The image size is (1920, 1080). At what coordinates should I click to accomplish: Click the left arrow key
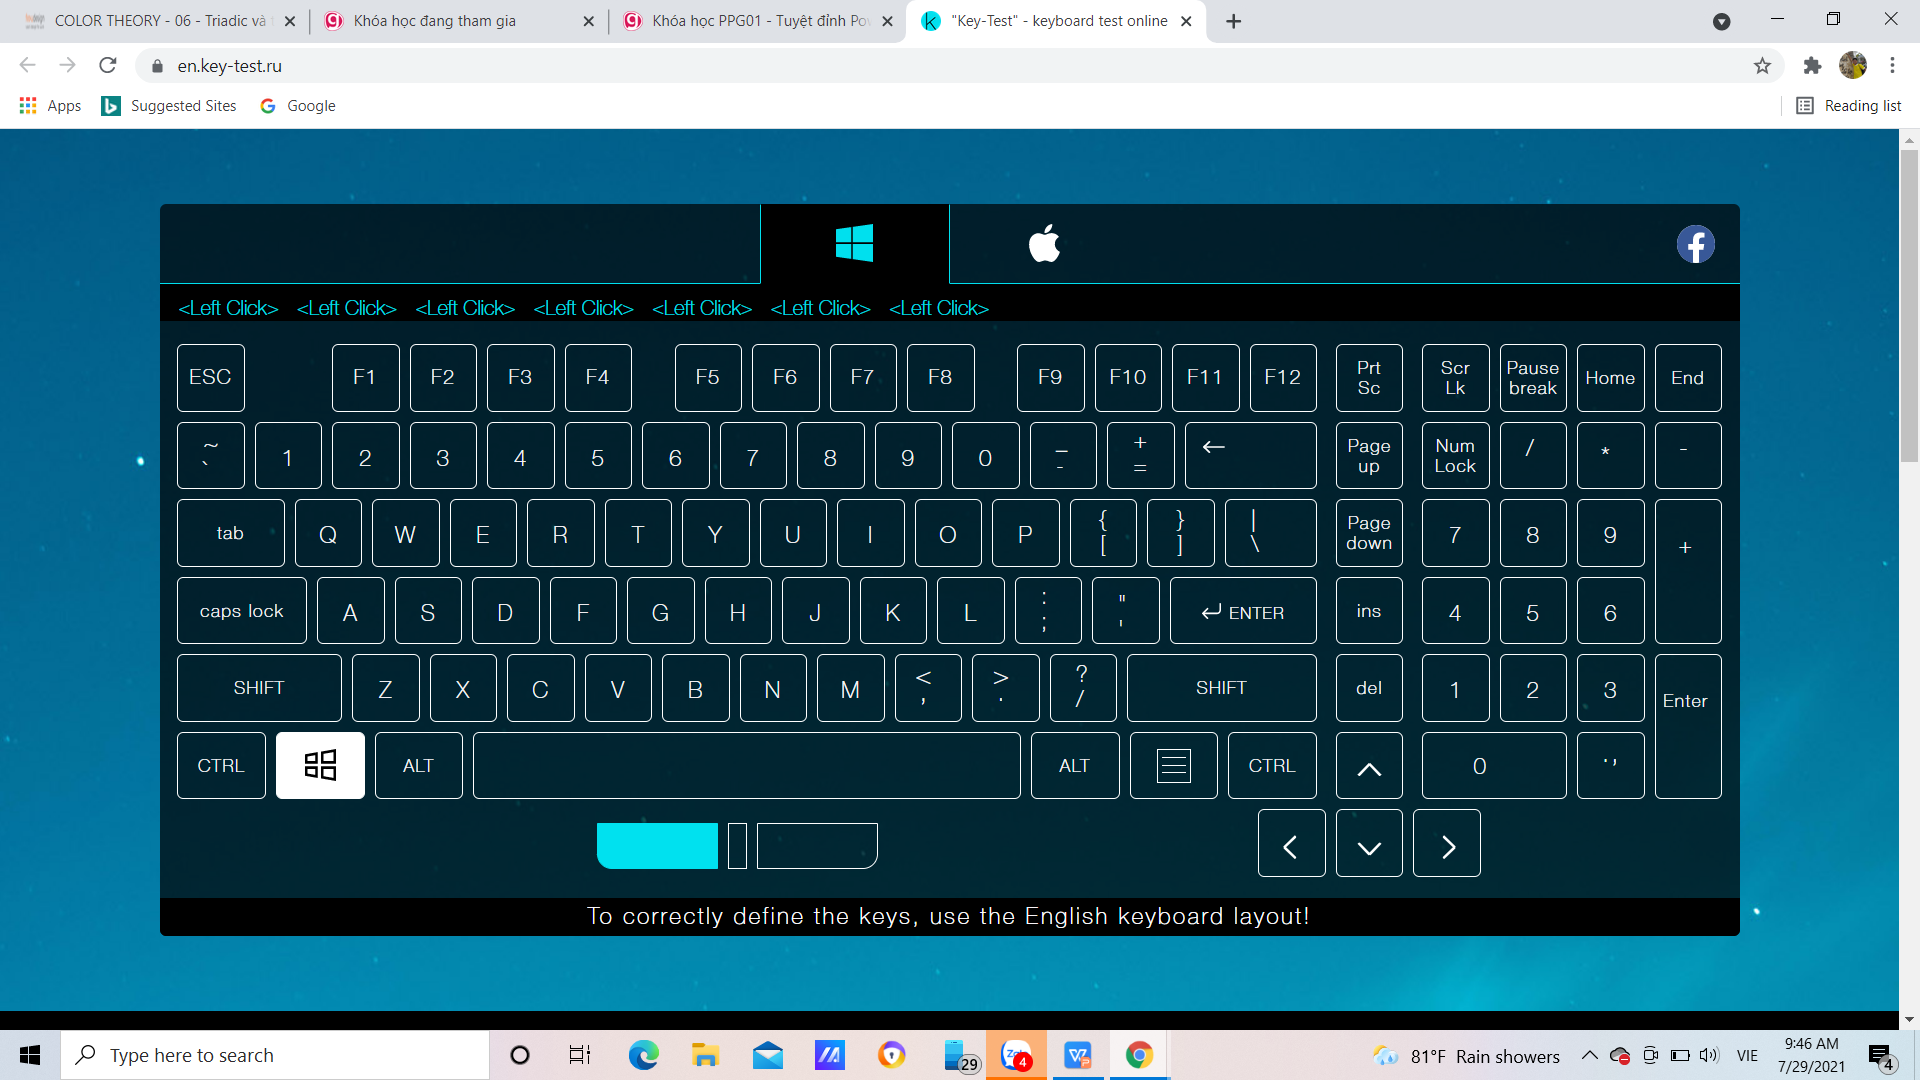coord(1291,843)
